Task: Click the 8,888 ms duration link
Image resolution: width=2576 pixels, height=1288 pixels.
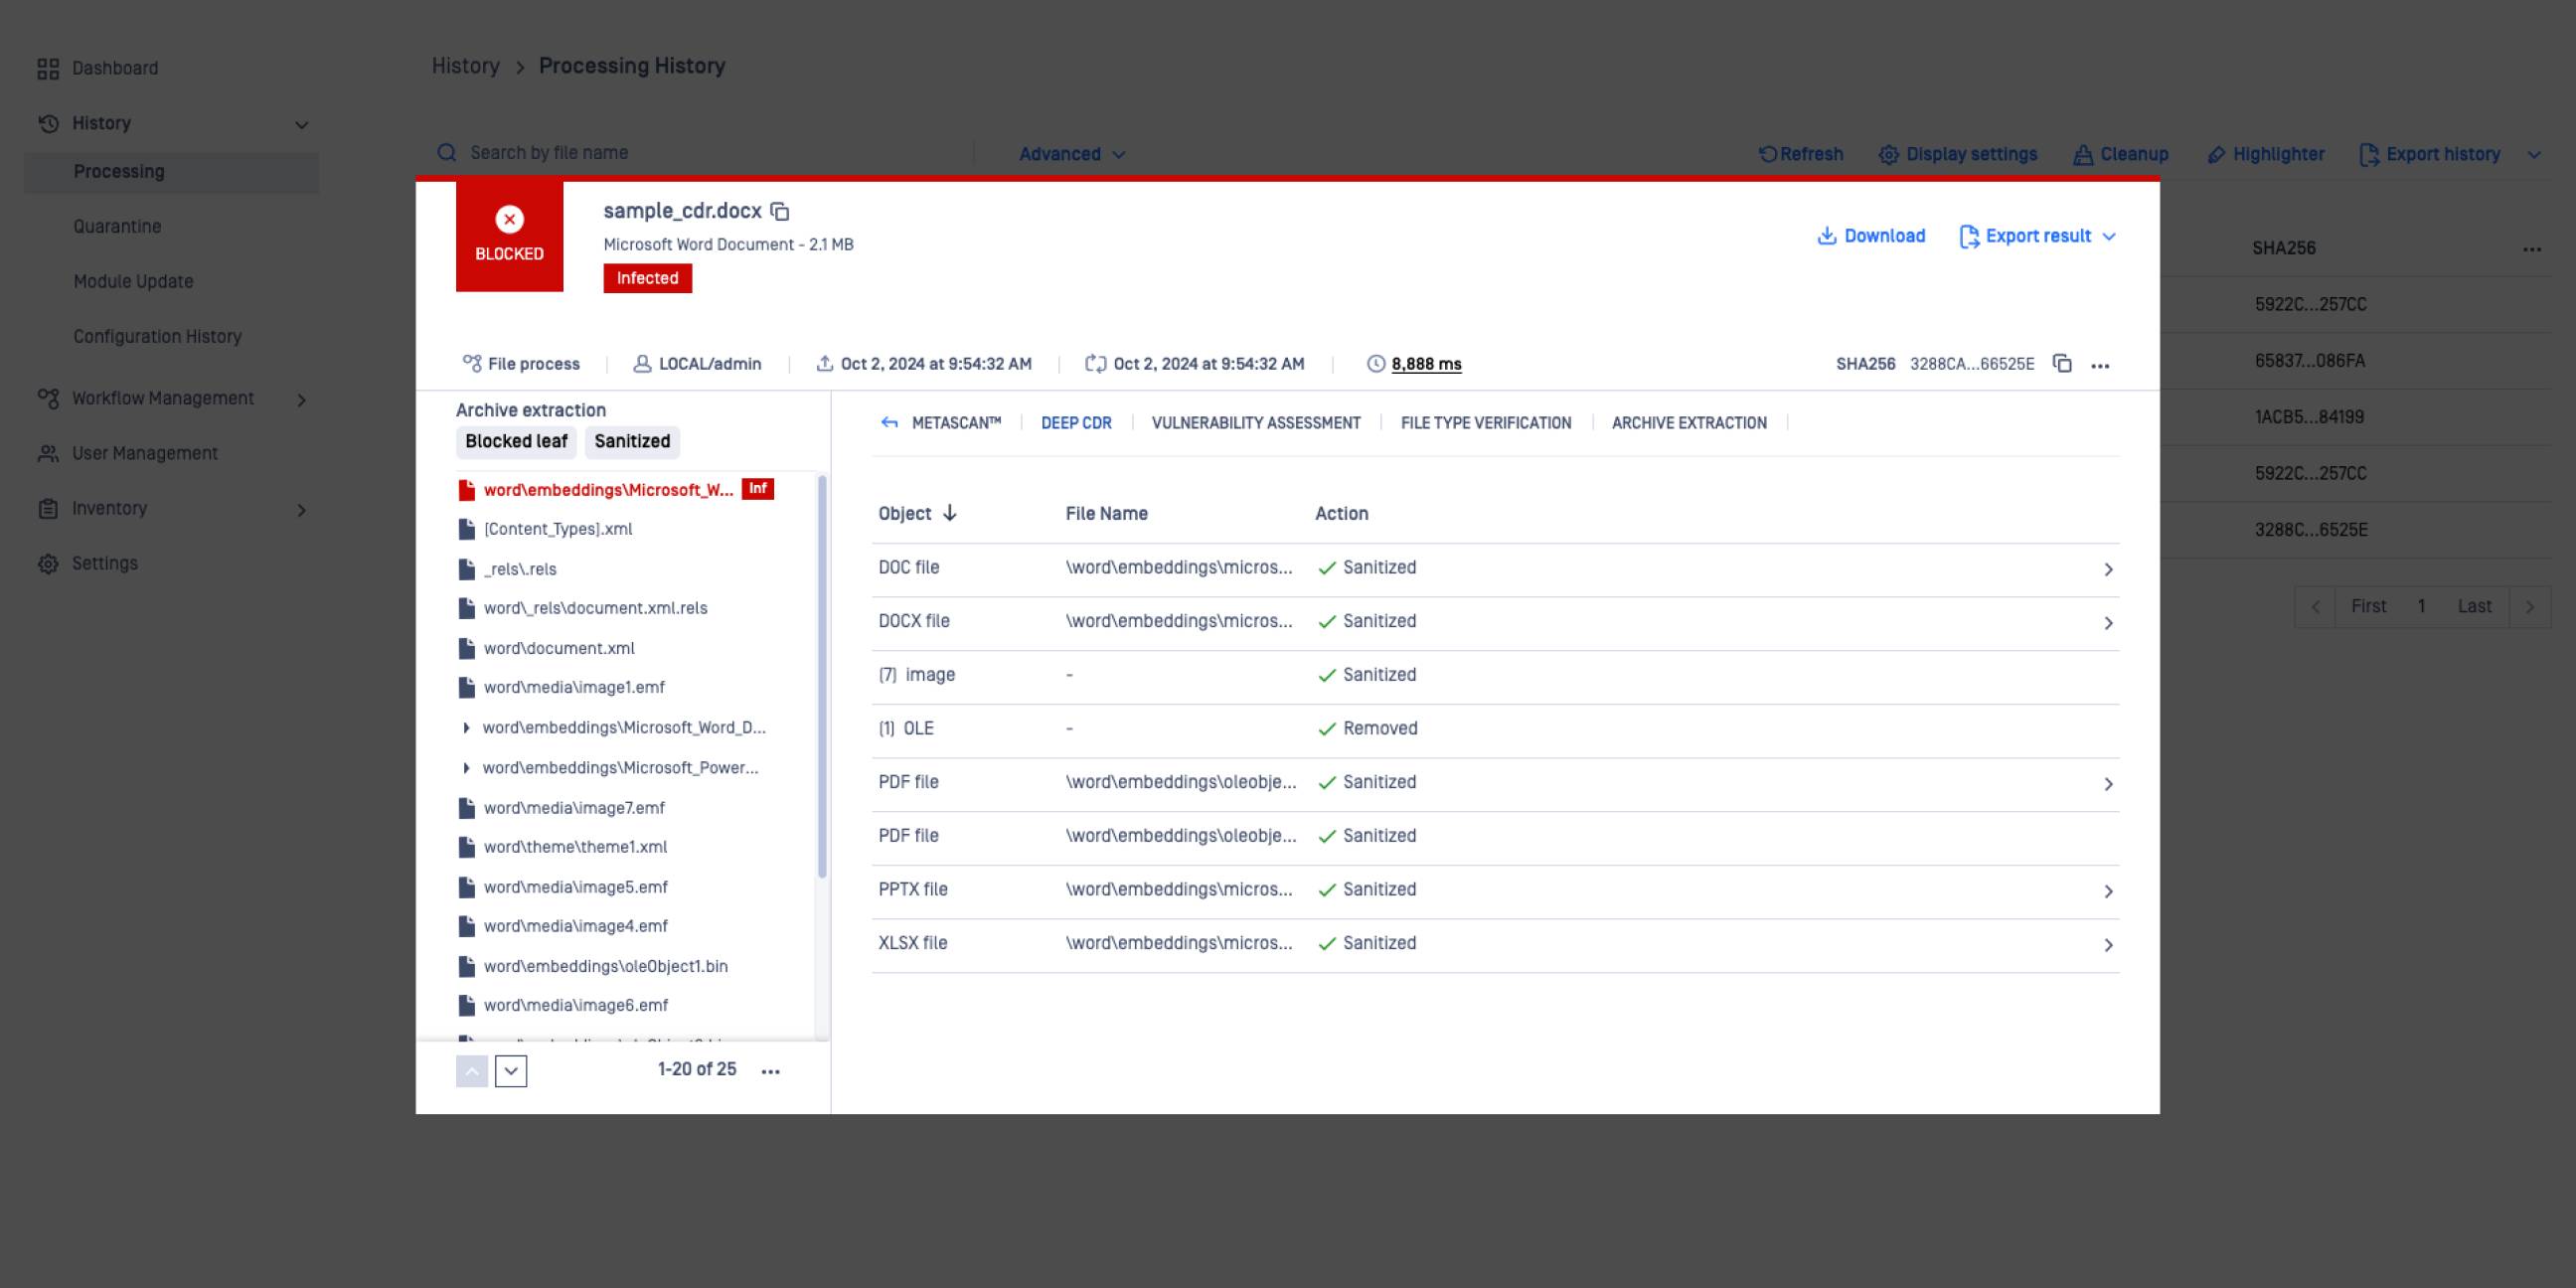Action: pos(1426,364)
